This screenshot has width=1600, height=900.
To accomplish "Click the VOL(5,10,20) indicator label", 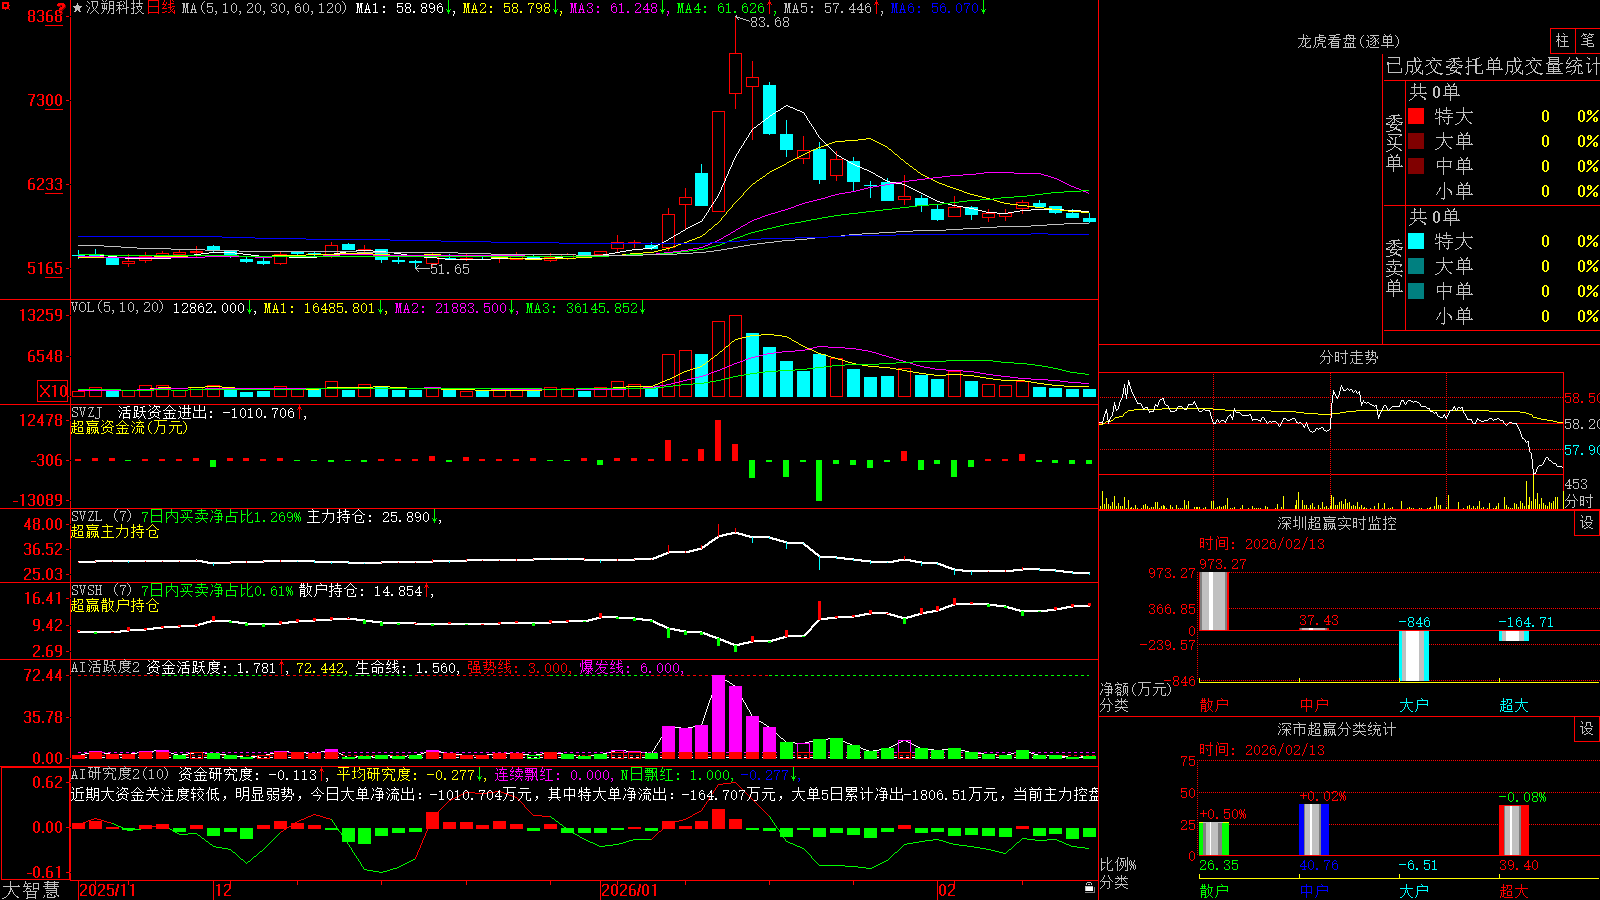I will tap(117, 308).
